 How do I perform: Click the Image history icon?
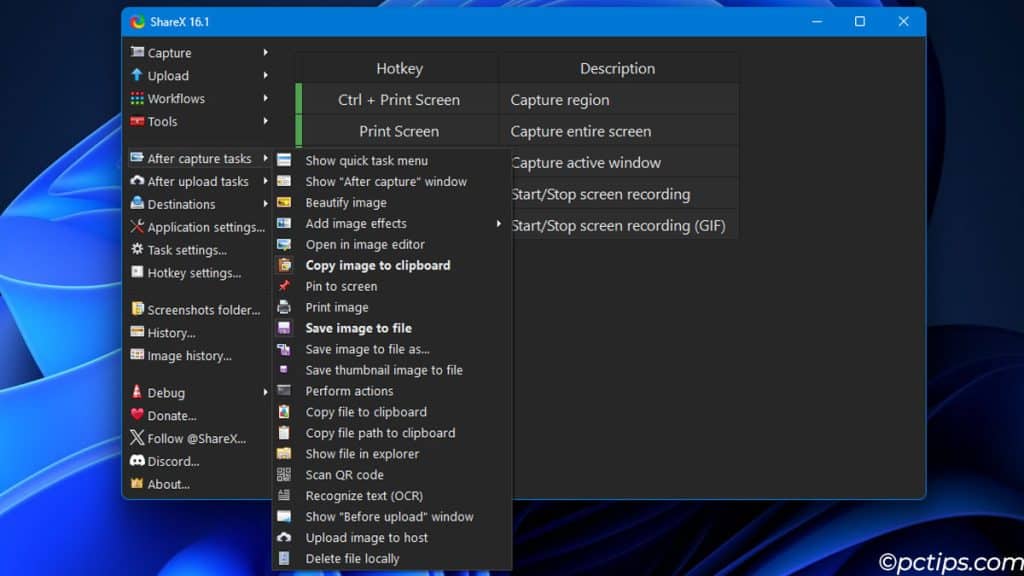[137, 355]
